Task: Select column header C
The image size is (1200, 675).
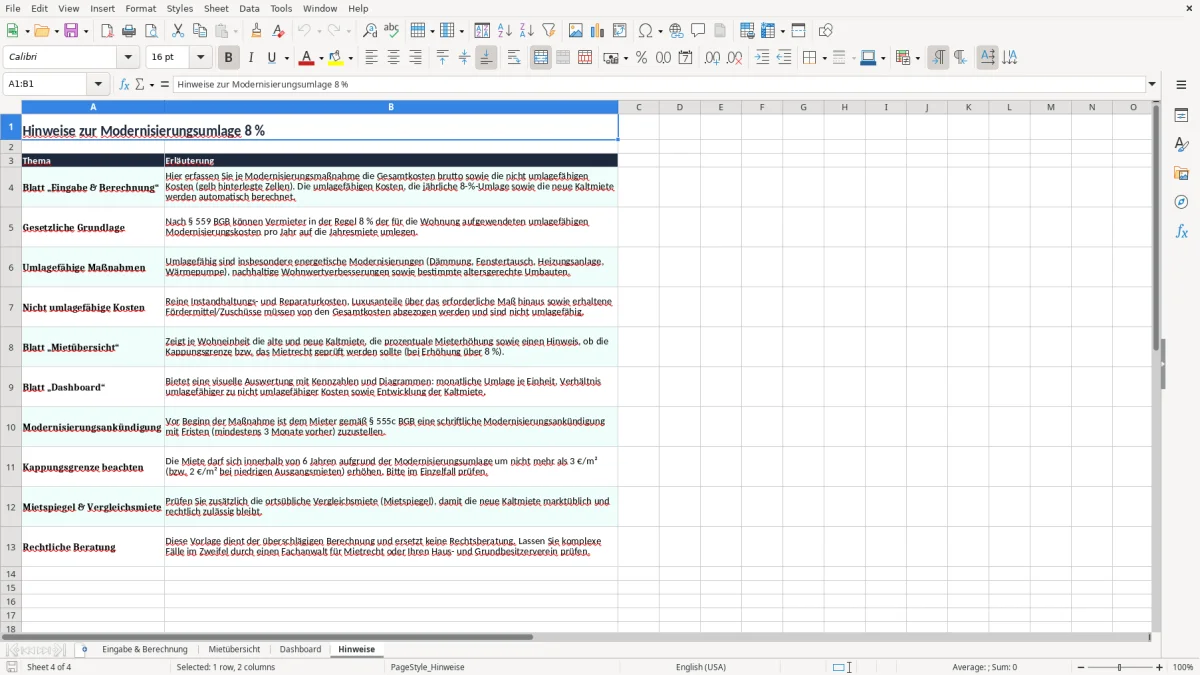Action: tap(638, 107)
